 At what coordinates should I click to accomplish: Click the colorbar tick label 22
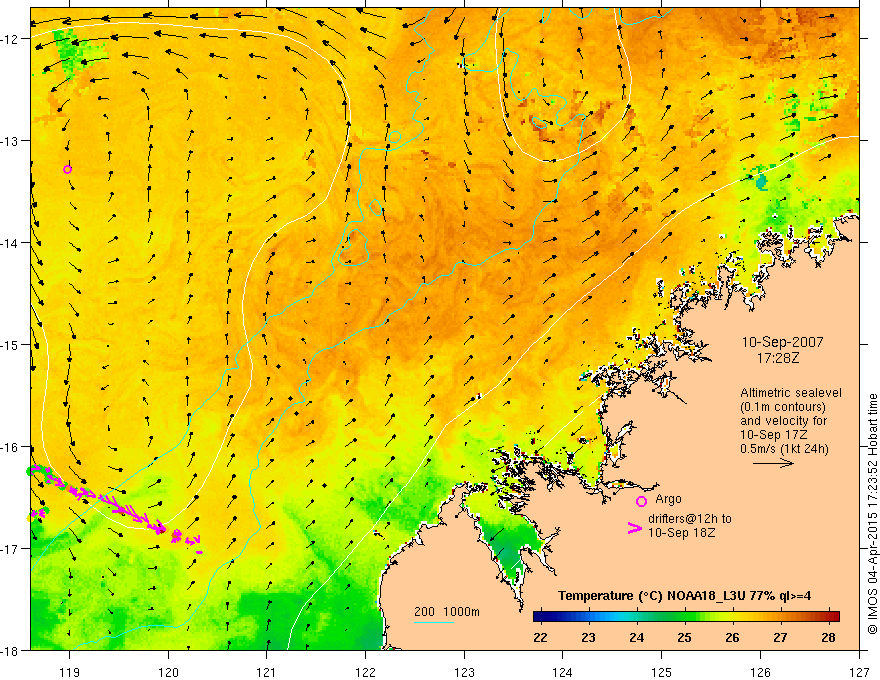[x=540, y=637]
